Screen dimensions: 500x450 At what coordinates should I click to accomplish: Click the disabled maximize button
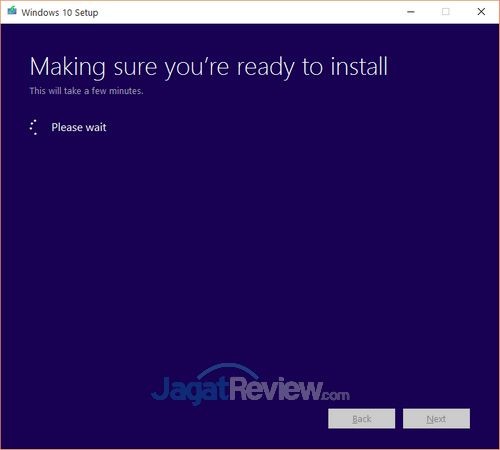click(x=446, y=12)
